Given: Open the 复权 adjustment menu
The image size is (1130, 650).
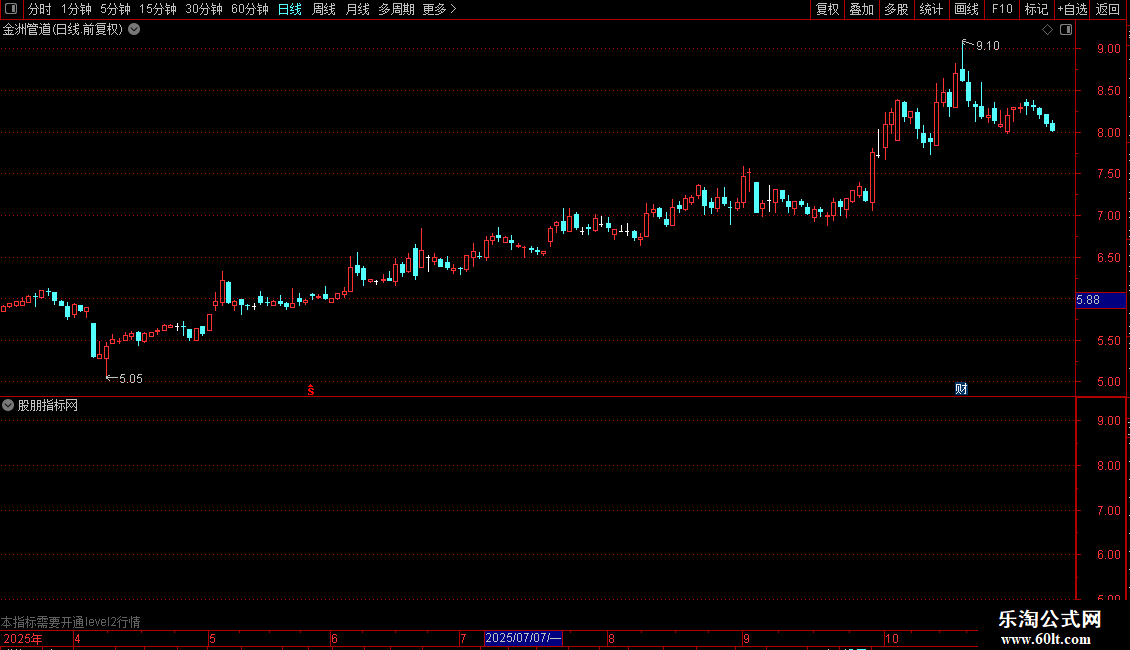Looking at the screenshot, I should pos(827,9).
